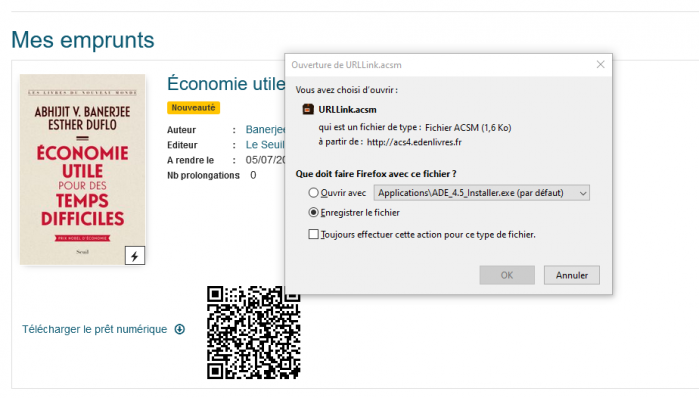
Task: Click the OK button
Action: tap(507, 275)
